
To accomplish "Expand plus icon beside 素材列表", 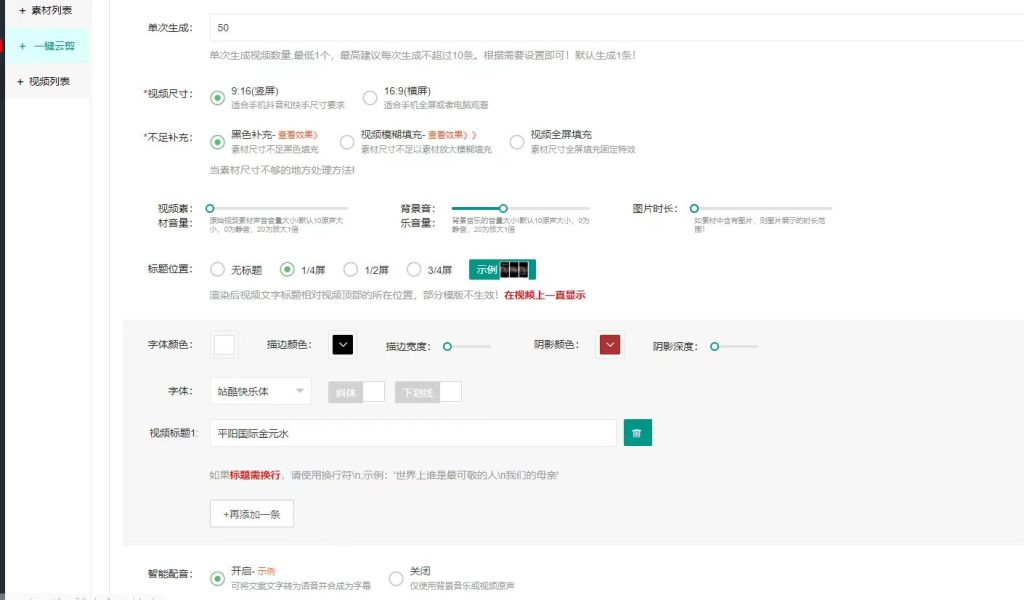I will 22,10.
